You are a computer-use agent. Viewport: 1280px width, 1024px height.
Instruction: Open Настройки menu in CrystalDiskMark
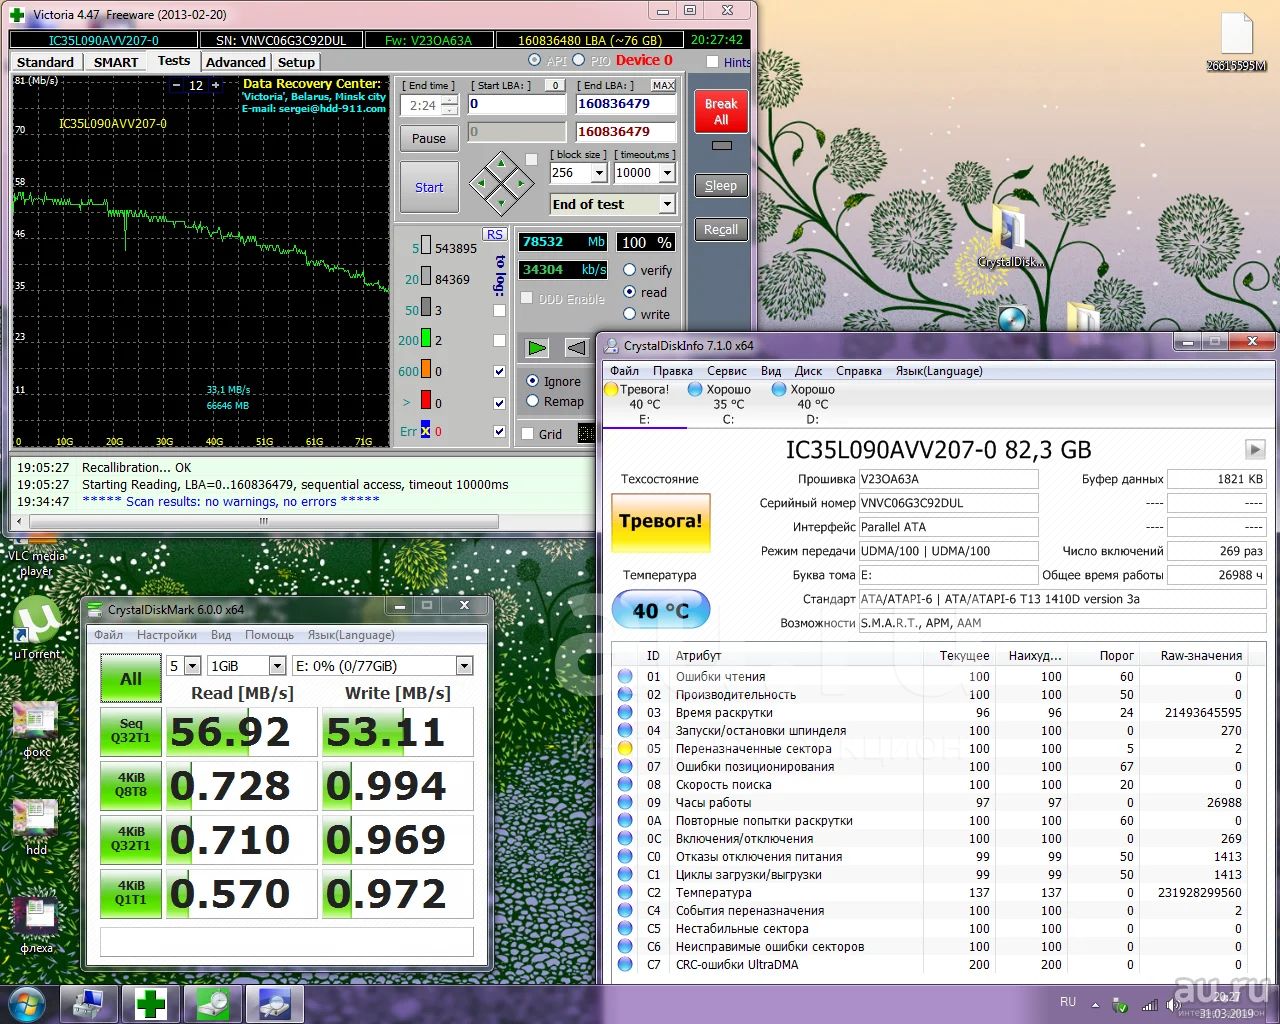167,635
